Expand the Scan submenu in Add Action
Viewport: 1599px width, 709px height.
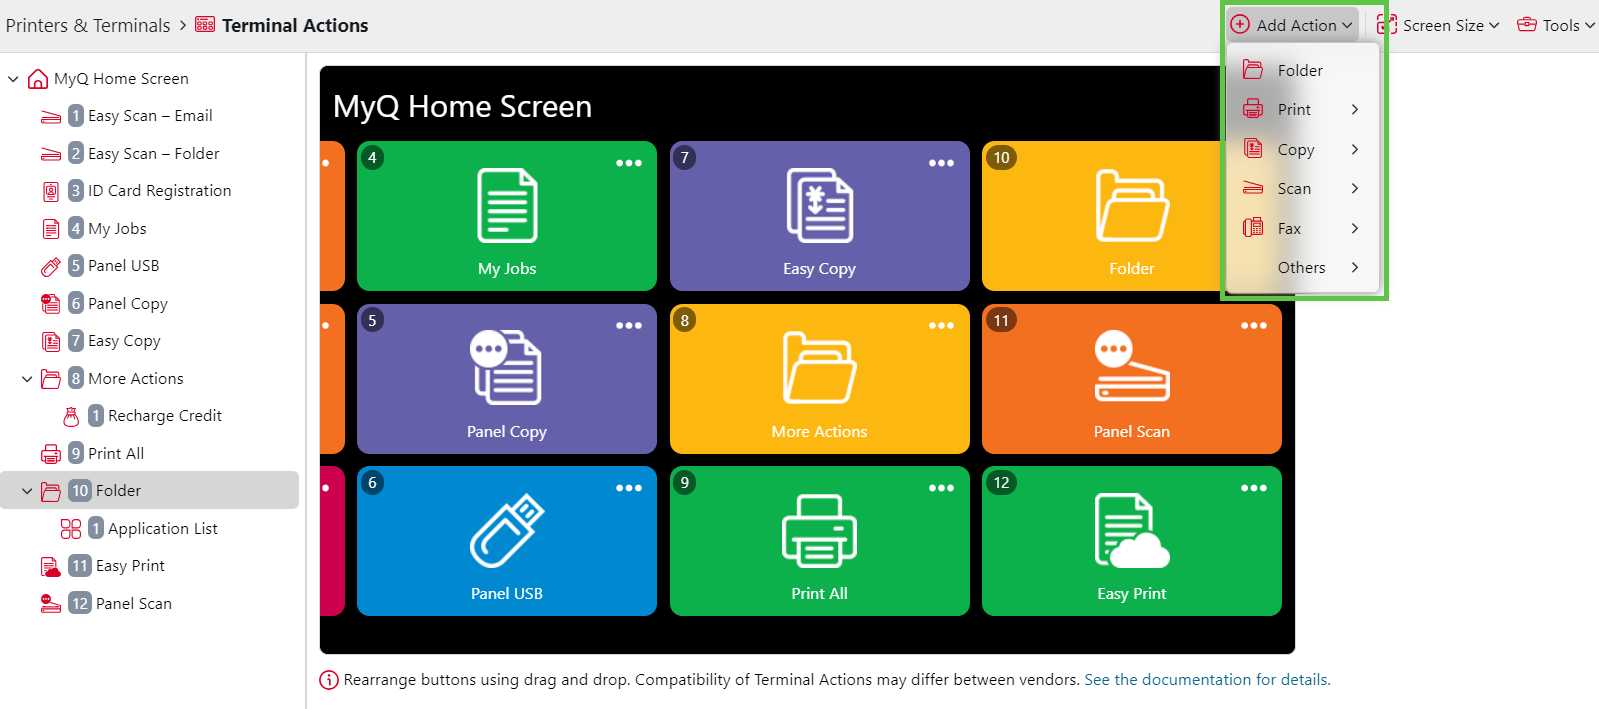pyautogui.click(x=1299, y=189)
